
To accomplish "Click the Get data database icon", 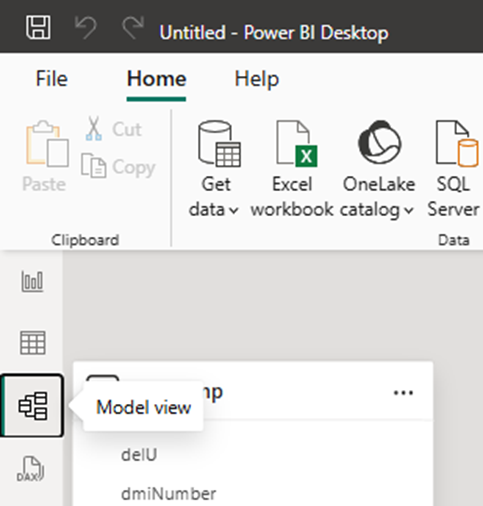I will point(219,143).
